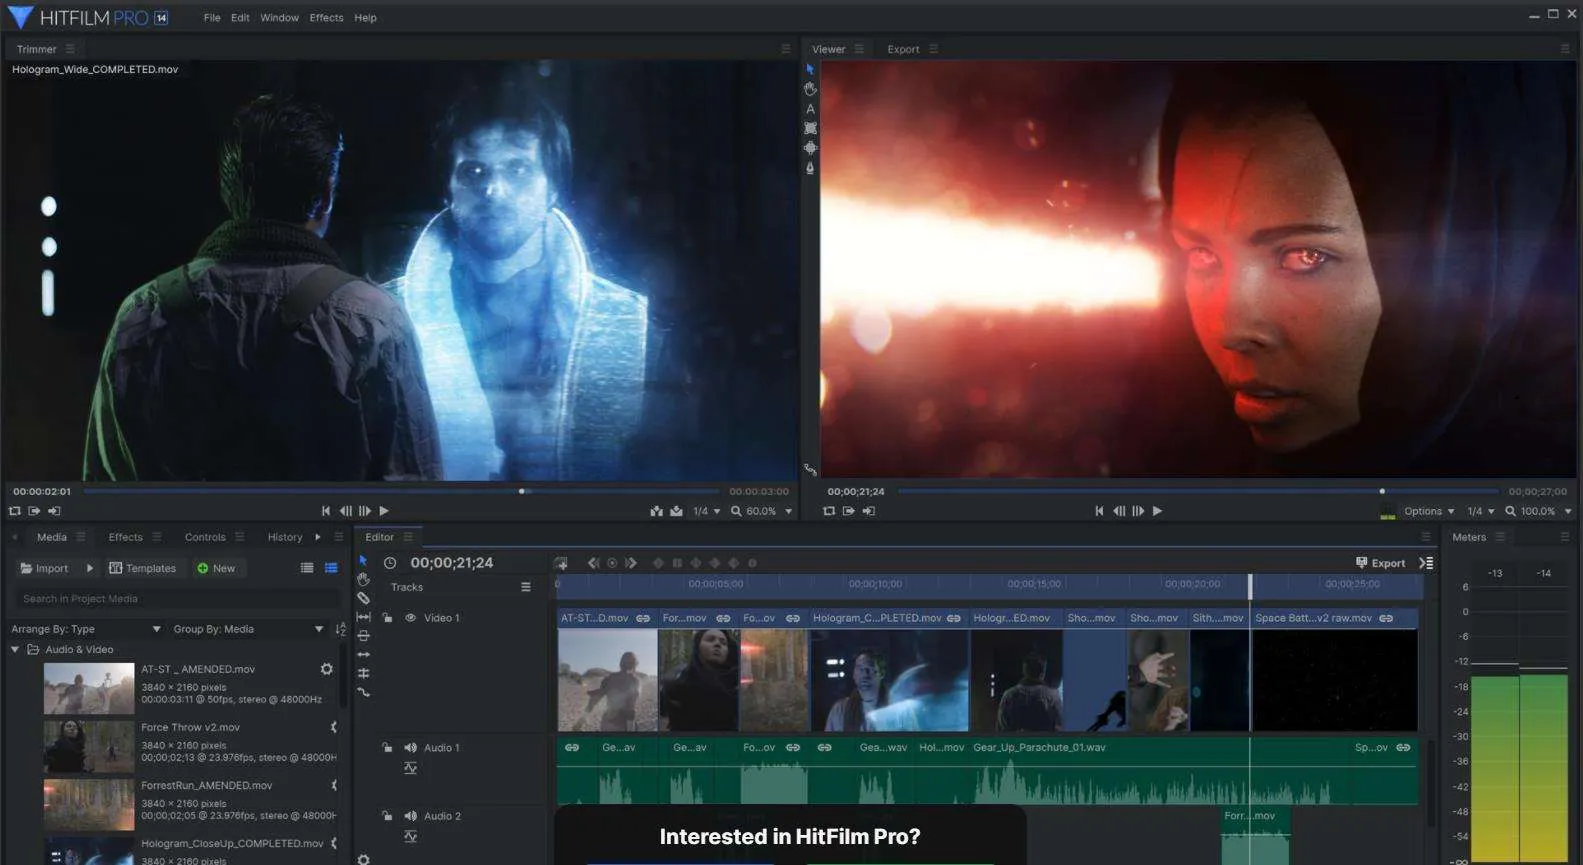Mute the Audio 2 track
Viewport: 1583px width, 865px height.
click(410, 816)
